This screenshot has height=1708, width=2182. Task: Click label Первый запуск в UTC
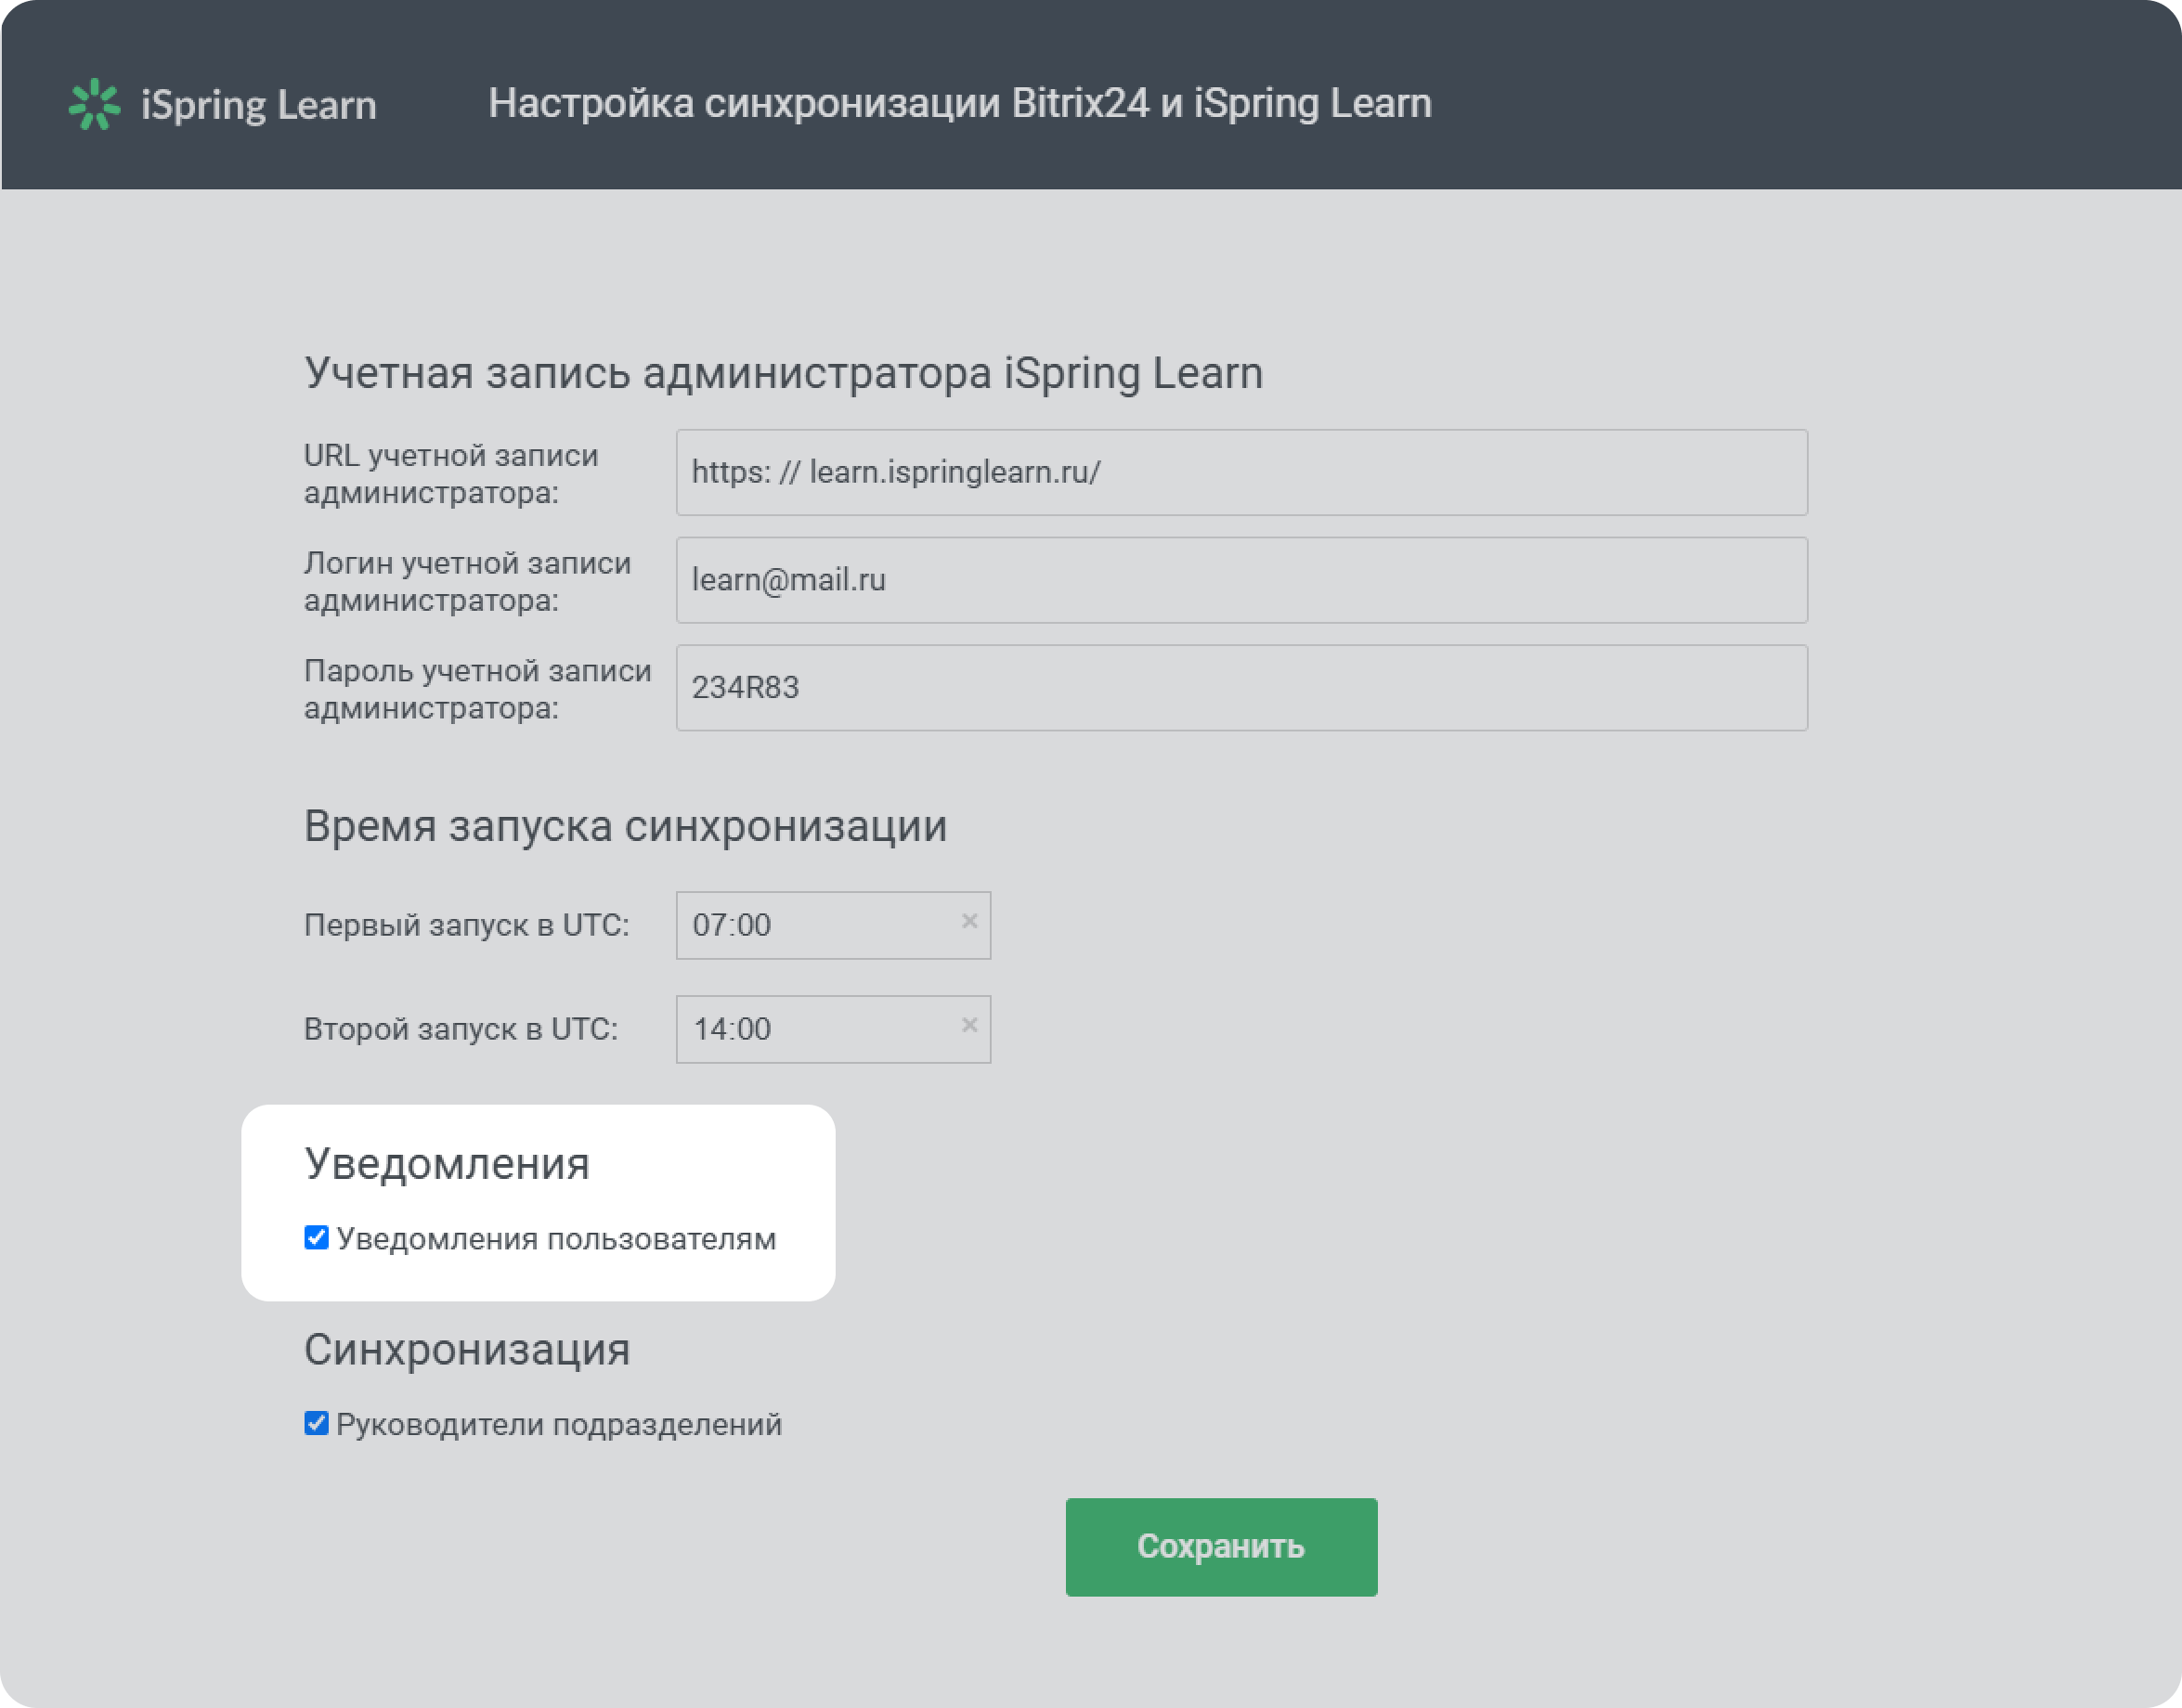click(467, 925)
